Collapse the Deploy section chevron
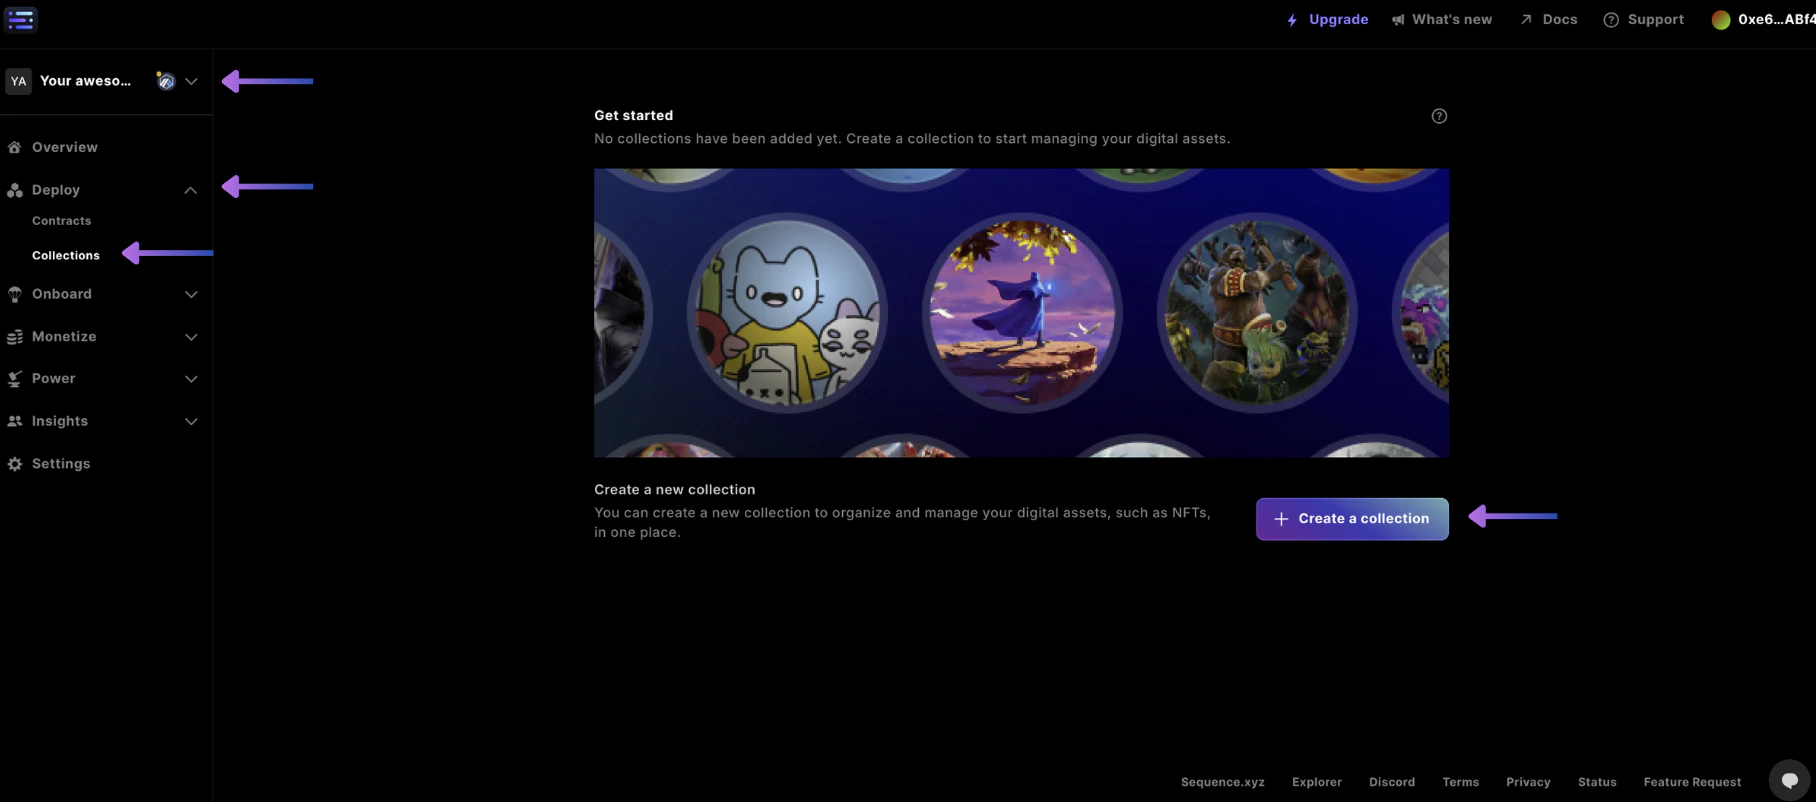The height and width of the screenshot is (802, 1816). 190,190
